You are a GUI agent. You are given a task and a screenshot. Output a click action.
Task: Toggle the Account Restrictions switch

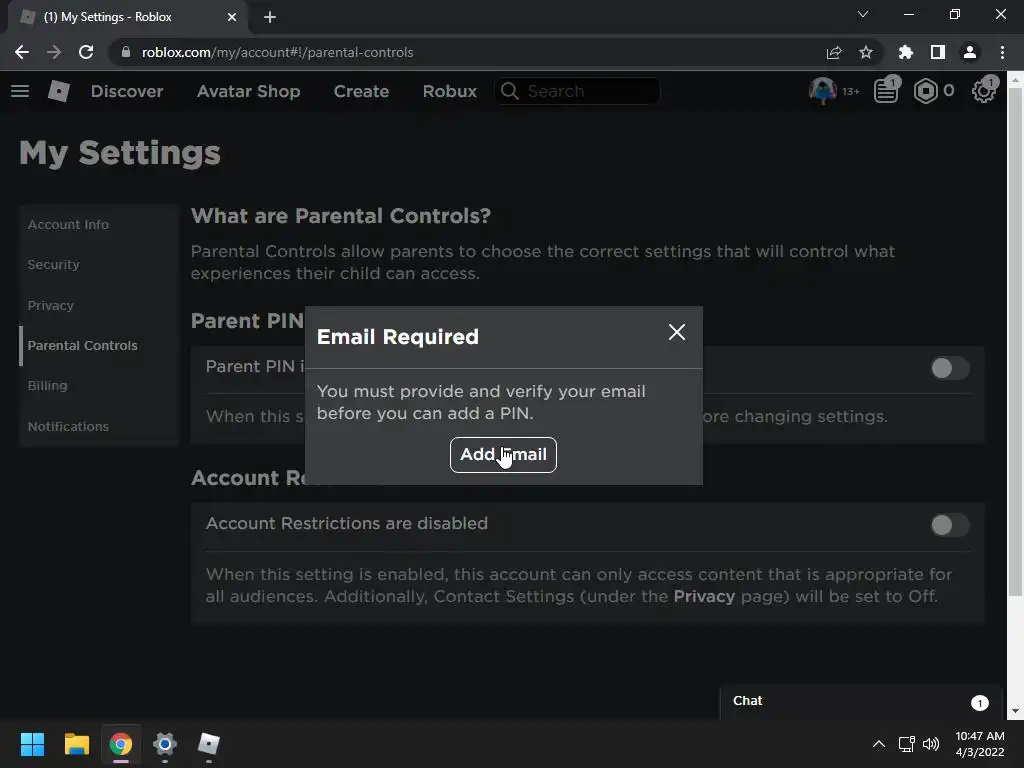950,525
